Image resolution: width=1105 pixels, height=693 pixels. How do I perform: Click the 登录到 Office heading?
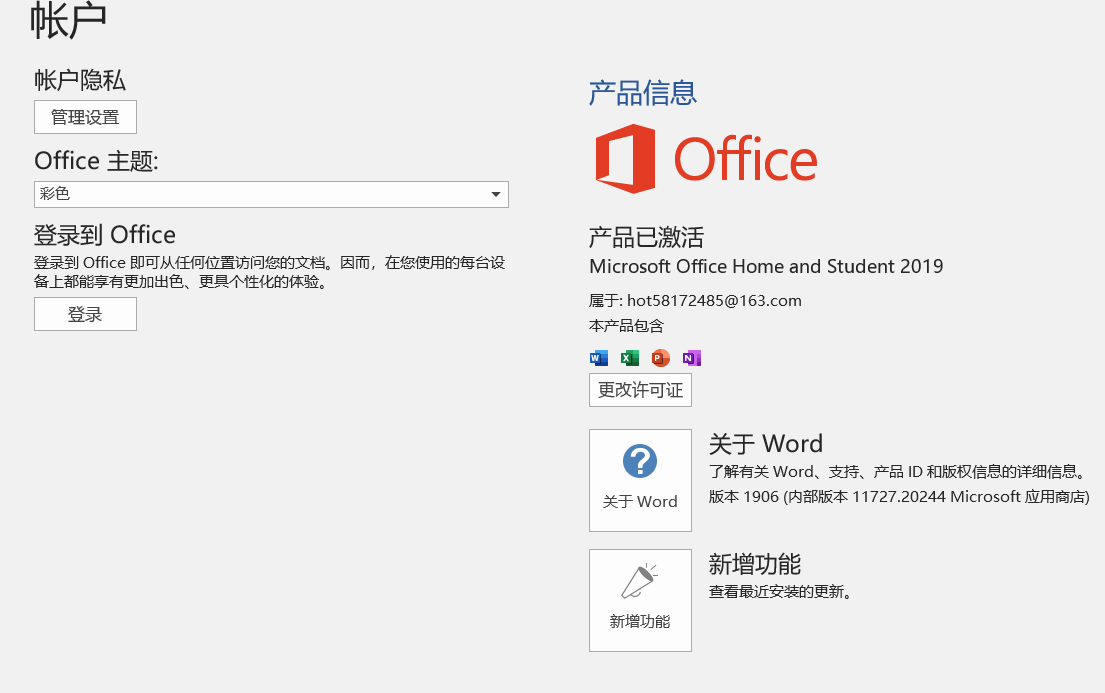click(x=105, y=234)
